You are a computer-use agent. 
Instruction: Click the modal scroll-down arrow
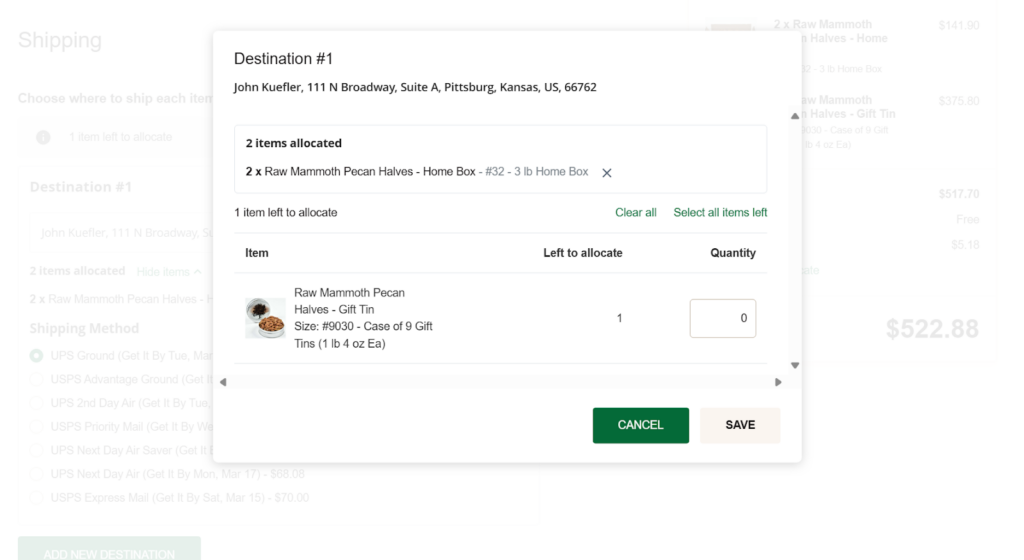795,366
